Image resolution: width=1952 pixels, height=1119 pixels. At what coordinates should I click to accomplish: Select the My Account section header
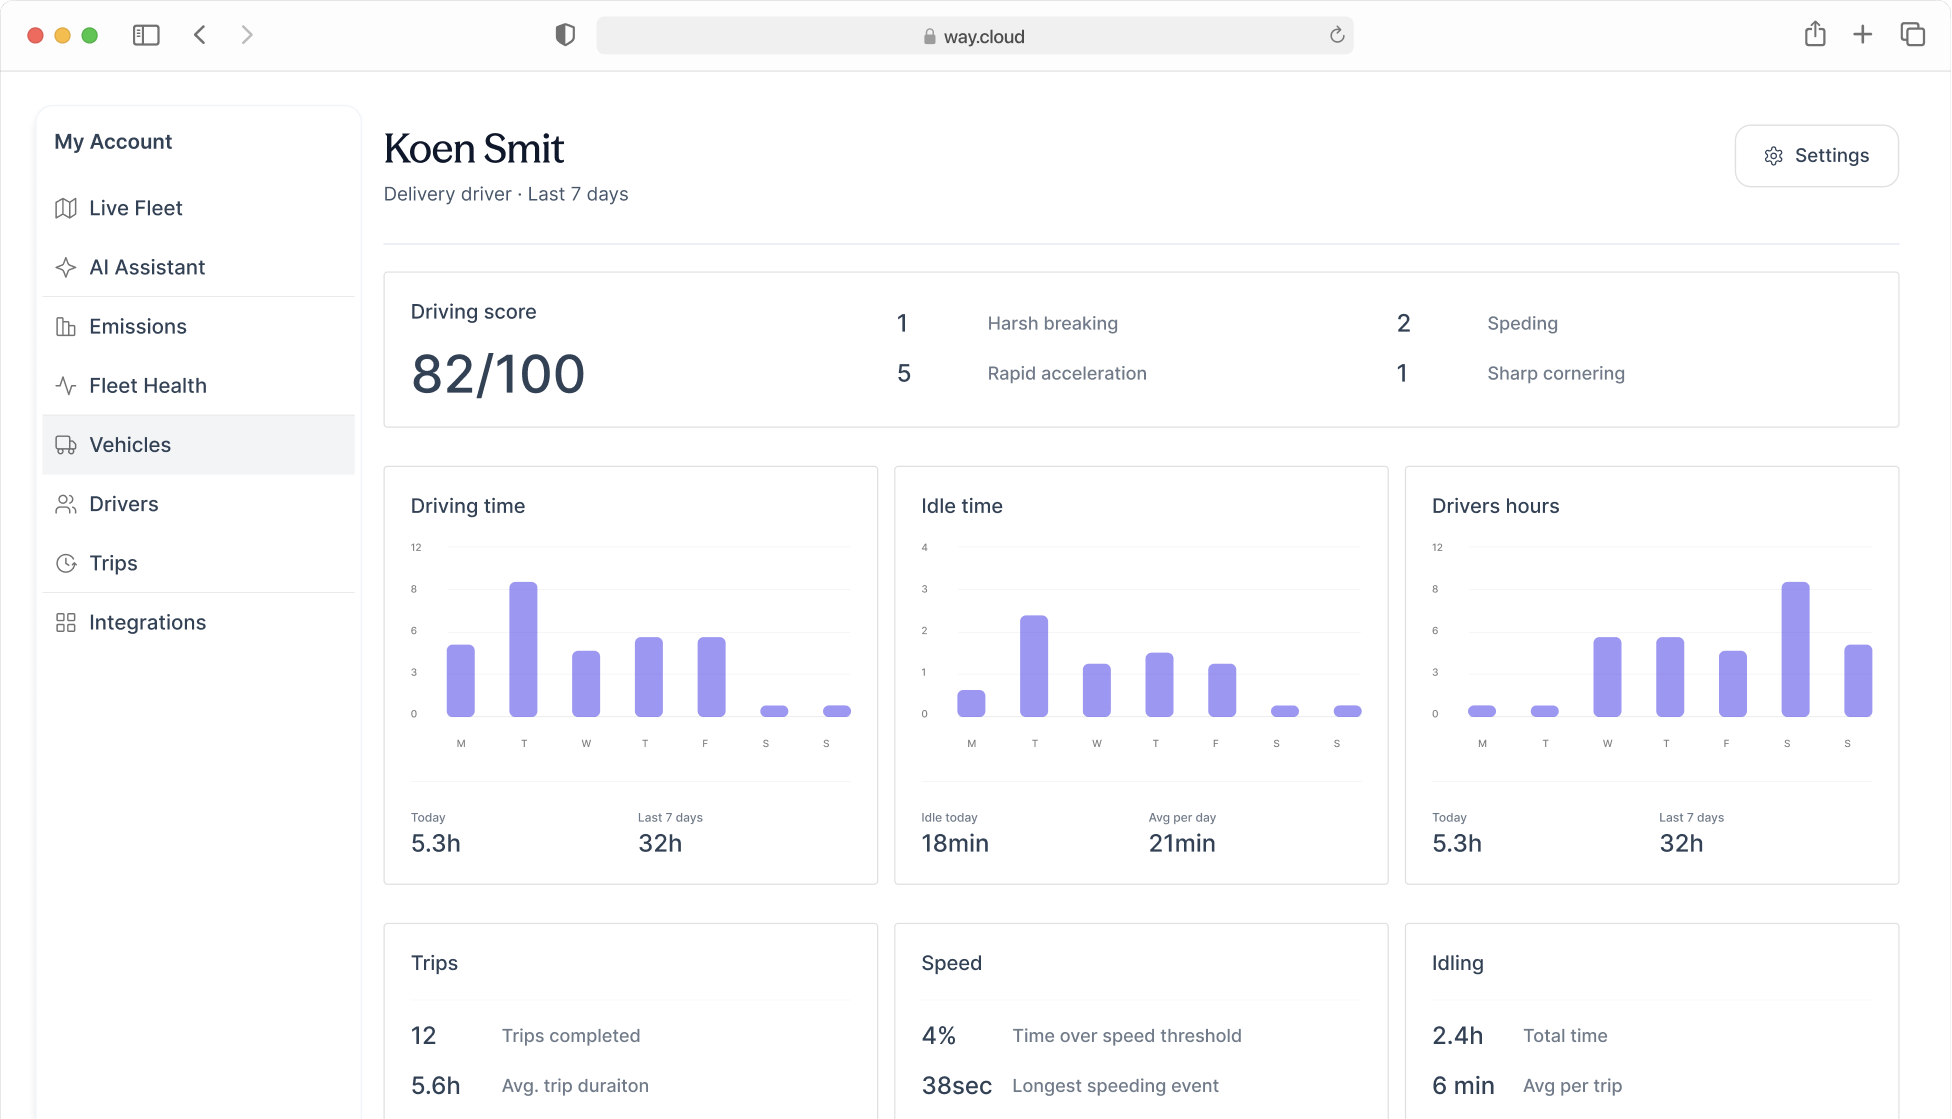[113, 141]
